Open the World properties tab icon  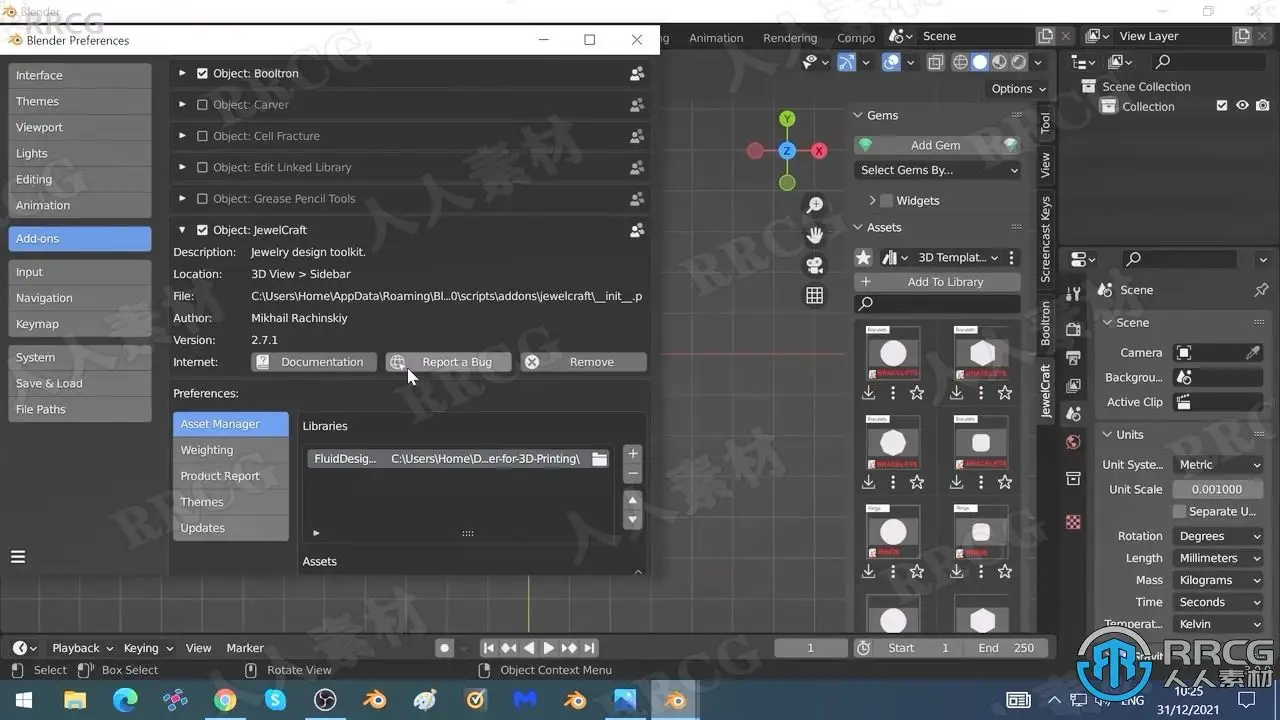(1073, 442)
